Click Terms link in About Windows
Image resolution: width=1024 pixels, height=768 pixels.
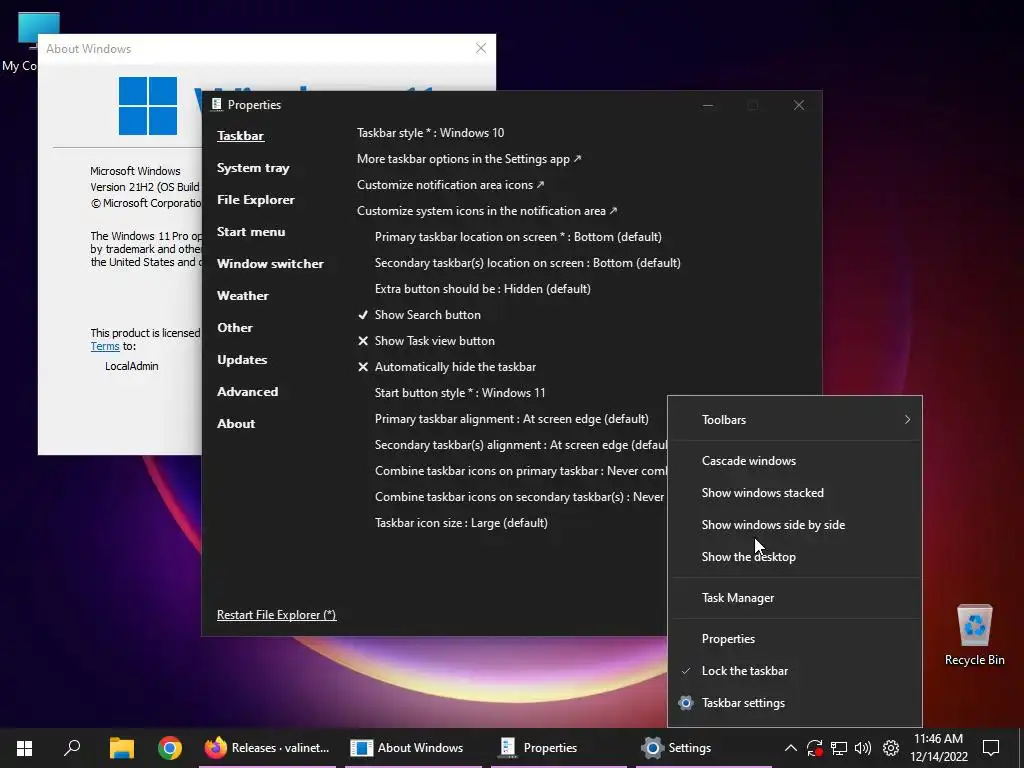click(104, 346)
